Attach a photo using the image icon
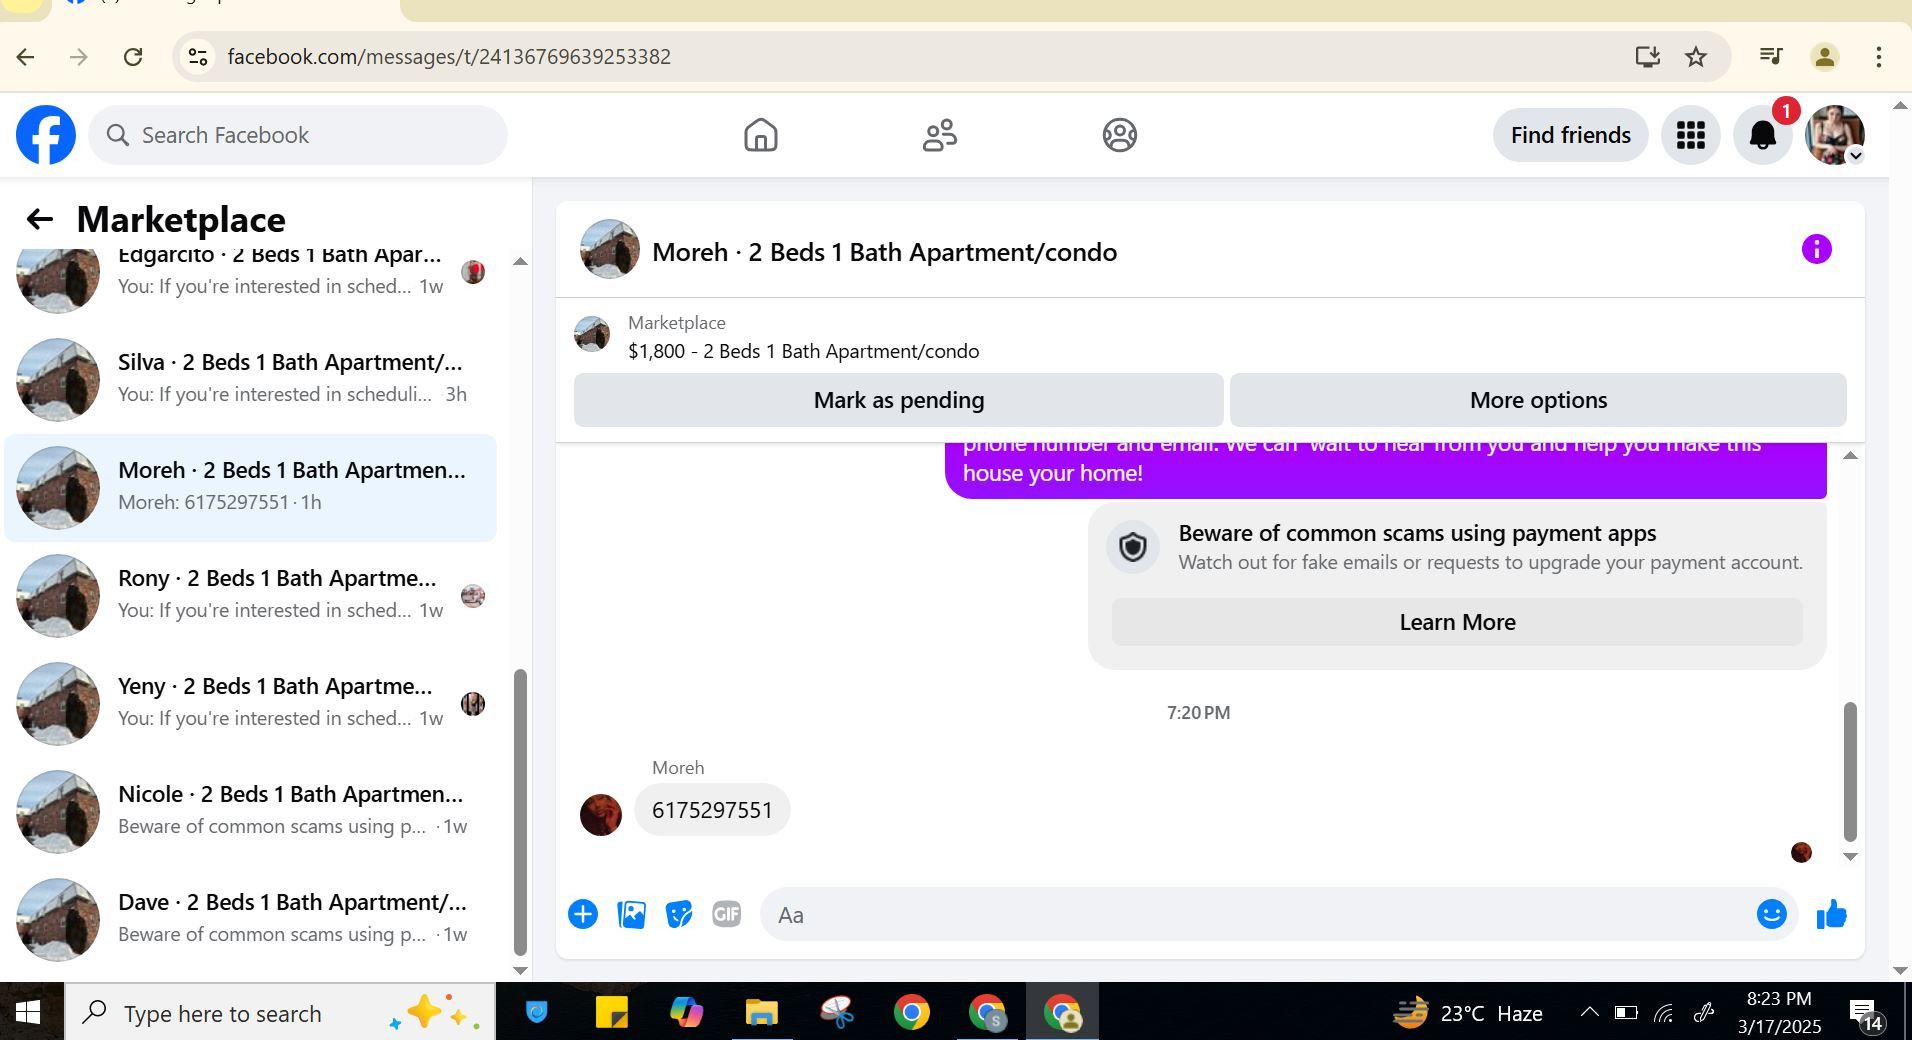This screenshot has width=1912, height=1040. click(x=632, y=914)
